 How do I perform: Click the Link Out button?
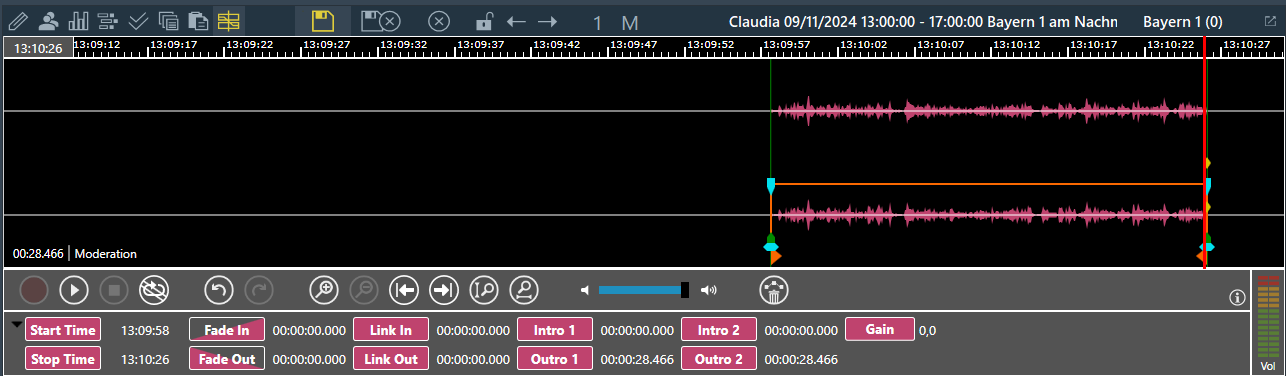tap(391, 359)
